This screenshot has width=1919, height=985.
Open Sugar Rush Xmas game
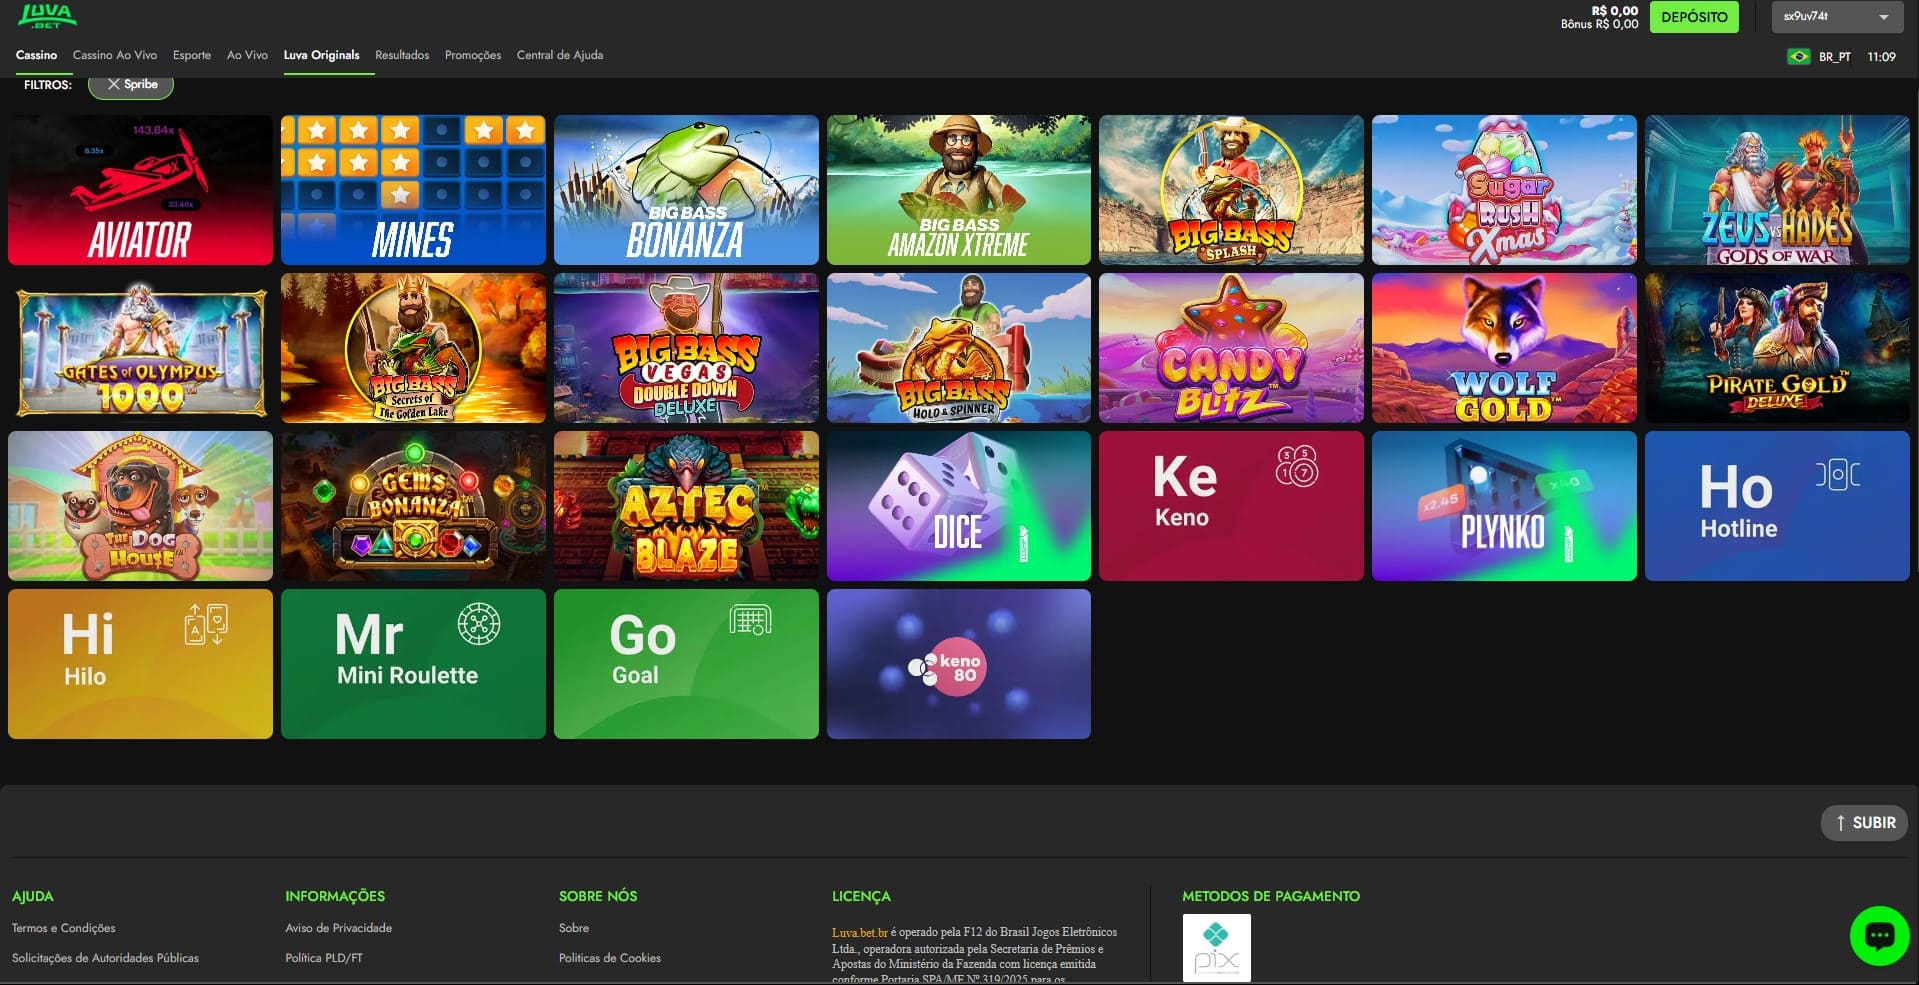point(1504,190)
